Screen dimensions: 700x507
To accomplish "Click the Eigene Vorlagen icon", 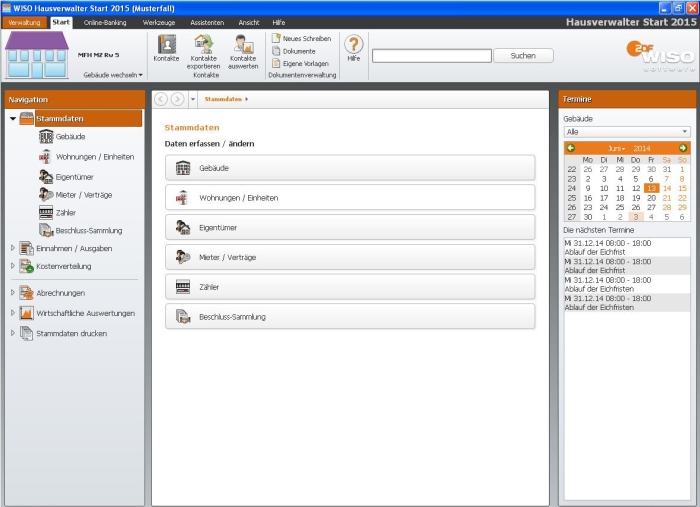I will [276, 63].
